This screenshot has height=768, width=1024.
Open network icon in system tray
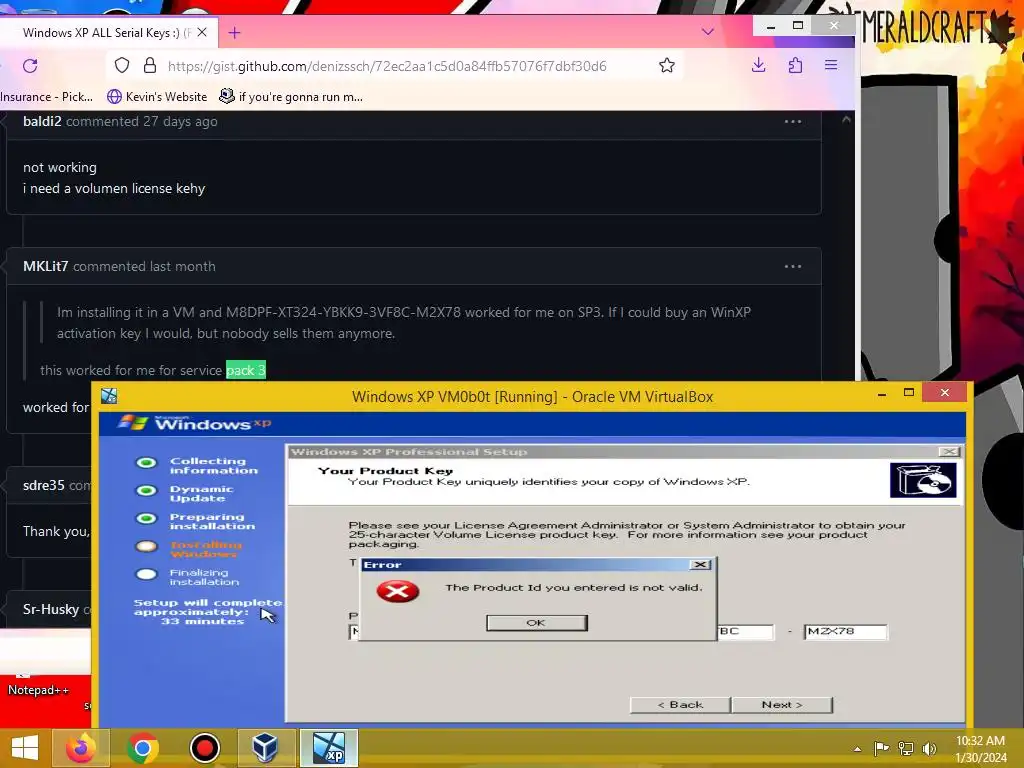905,748
